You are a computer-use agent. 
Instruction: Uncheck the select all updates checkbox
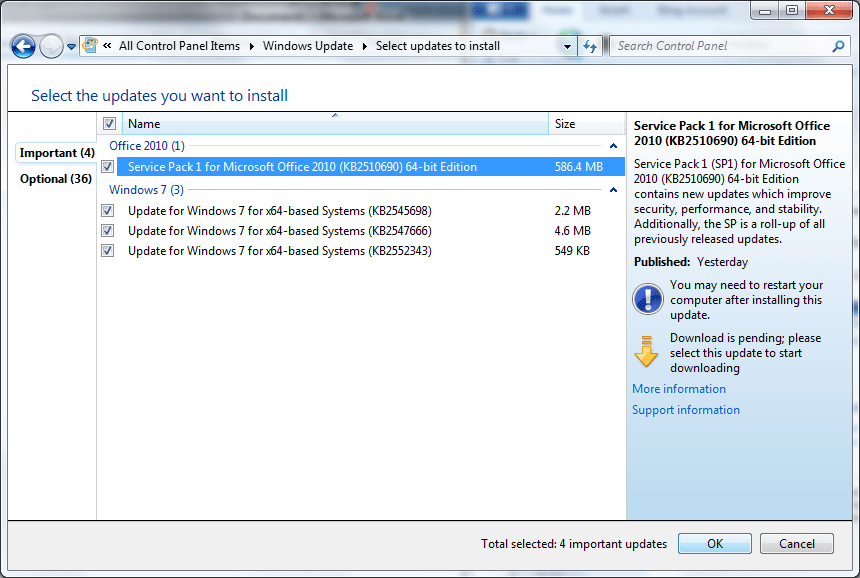click(x=109, y=122)
